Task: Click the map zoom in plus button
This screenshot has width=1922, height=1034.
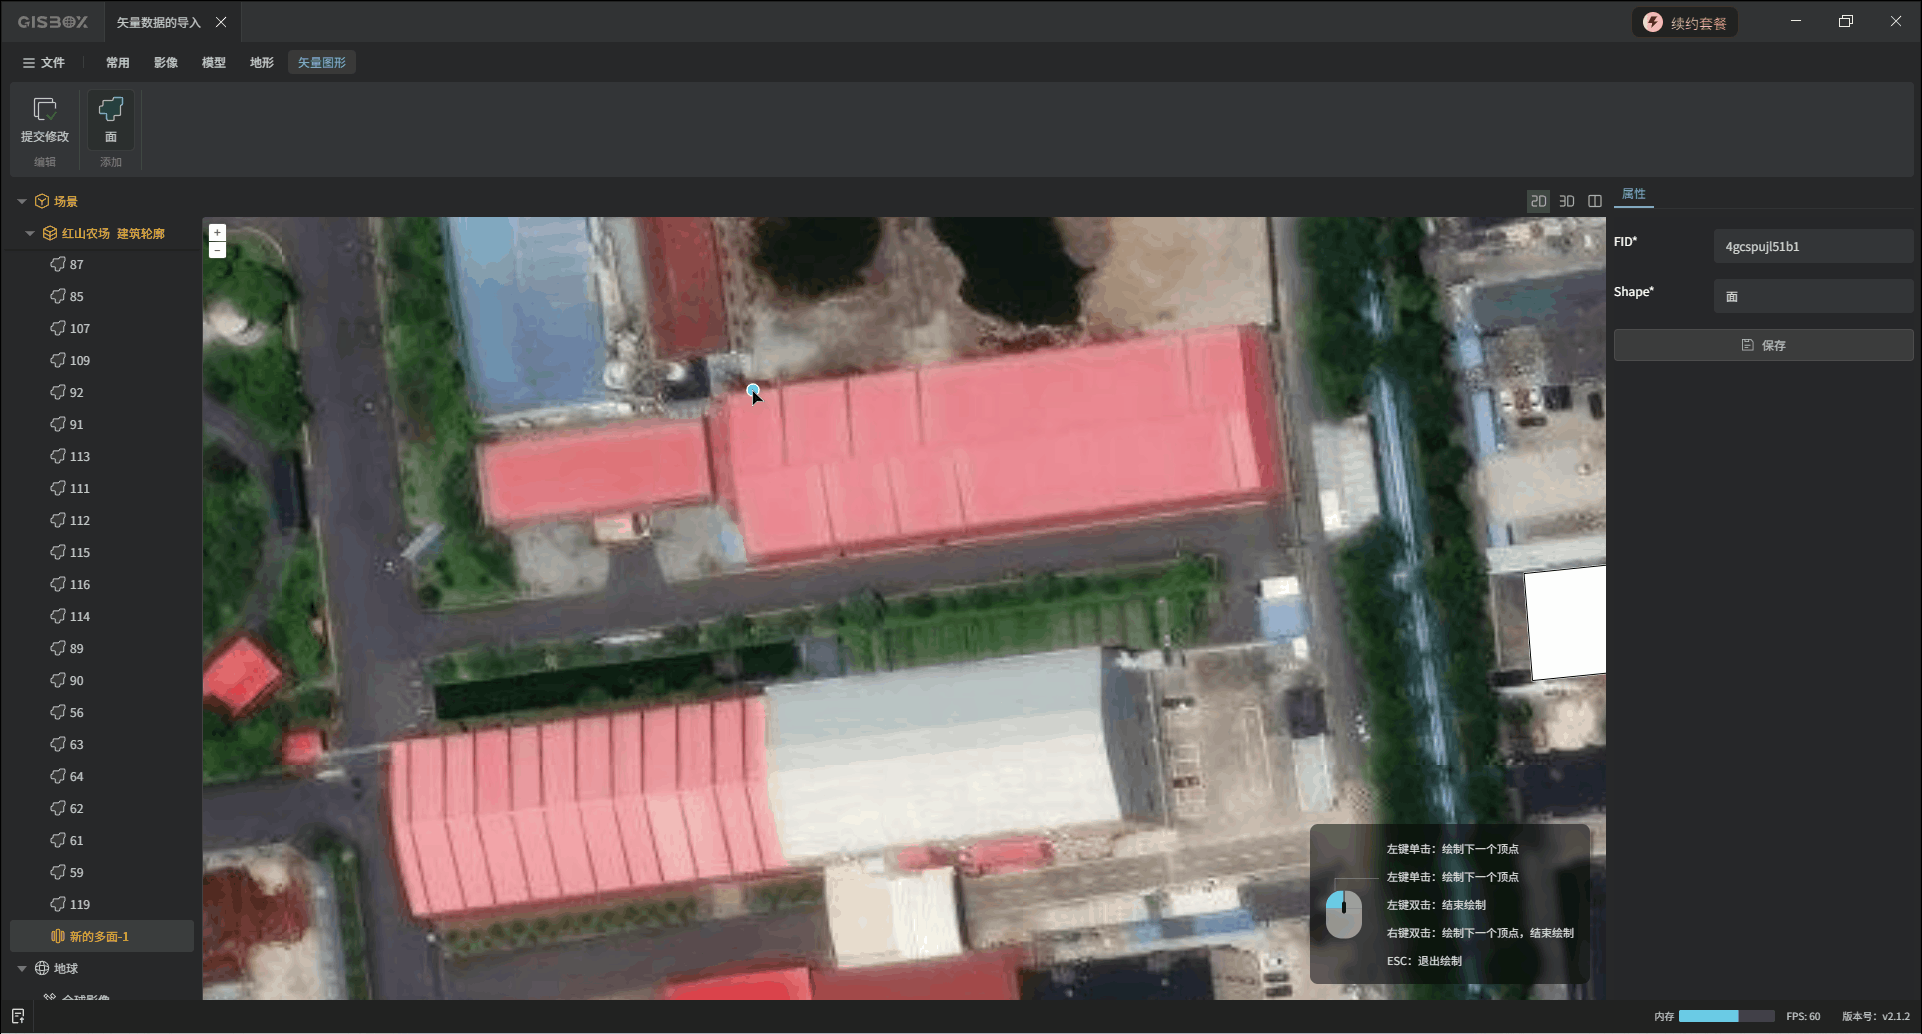Action: [217, 232]
